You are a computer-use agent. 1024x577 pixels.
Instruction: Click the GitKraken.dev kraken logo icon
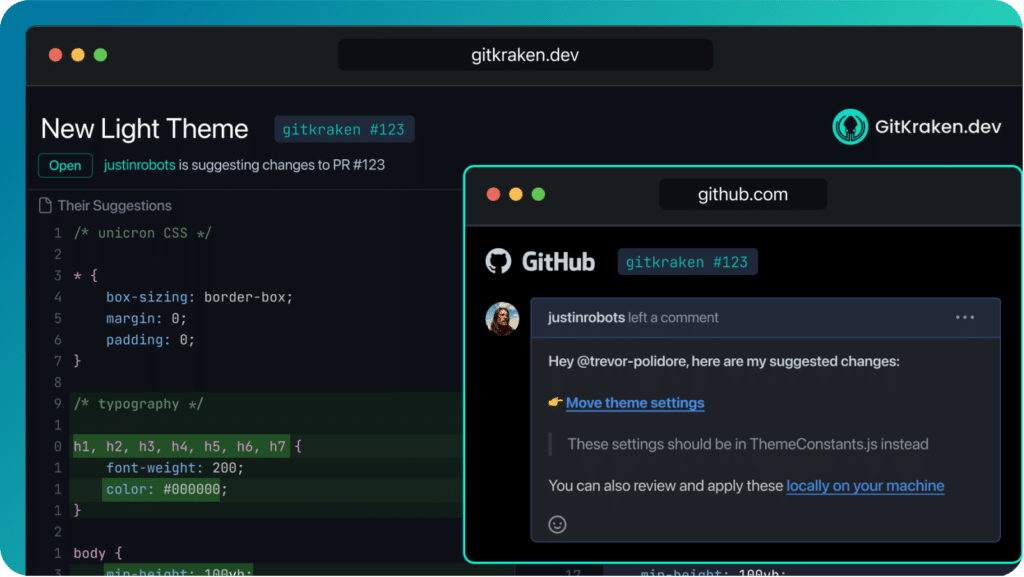coord(850,127)
